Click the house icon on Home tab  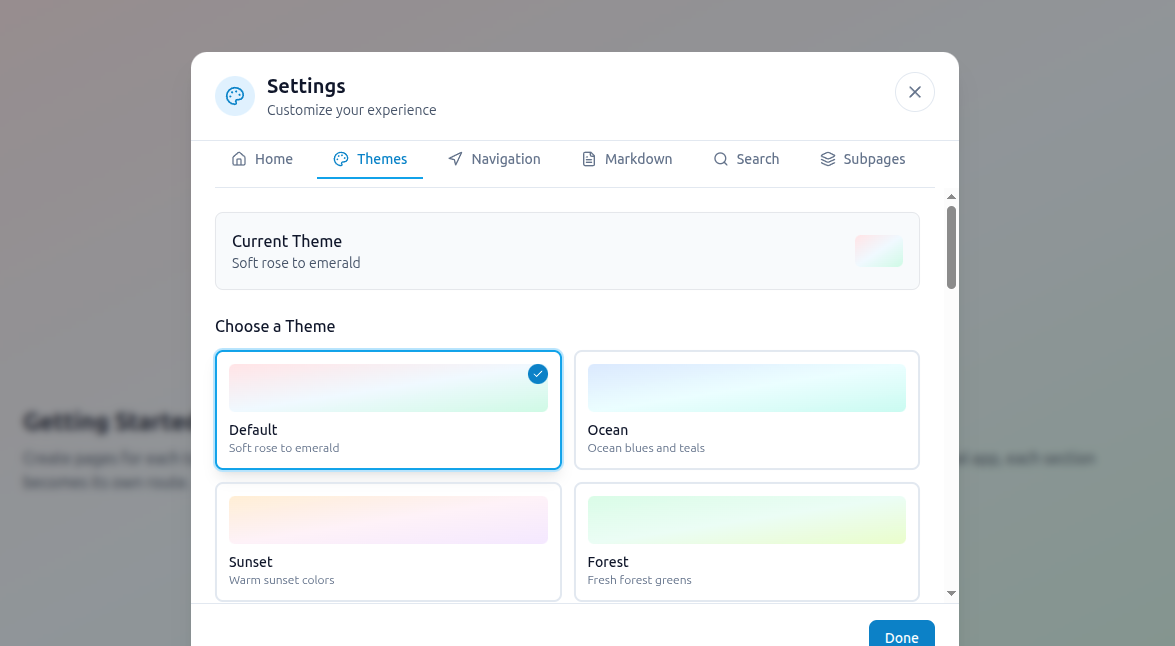(x=239, y=159)
